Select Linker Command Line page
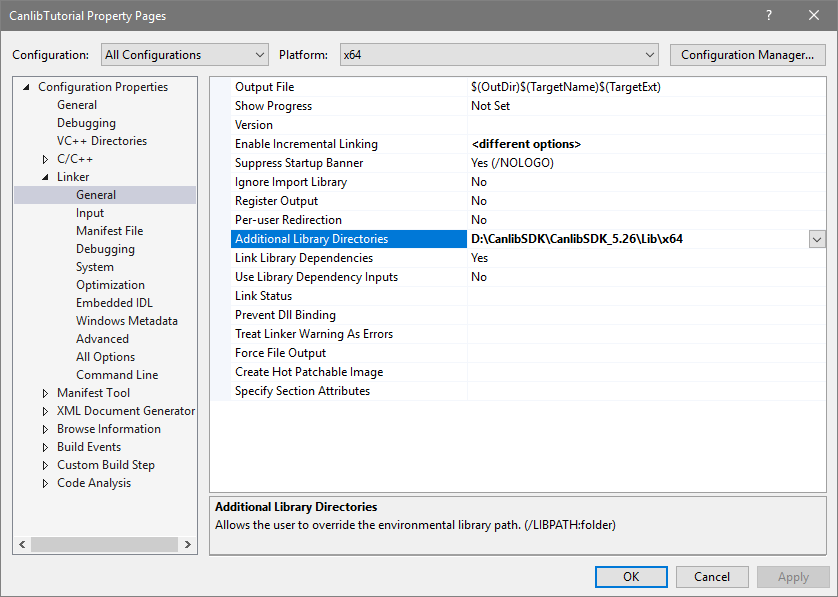 pyautogui.click(x=117, y=375)
